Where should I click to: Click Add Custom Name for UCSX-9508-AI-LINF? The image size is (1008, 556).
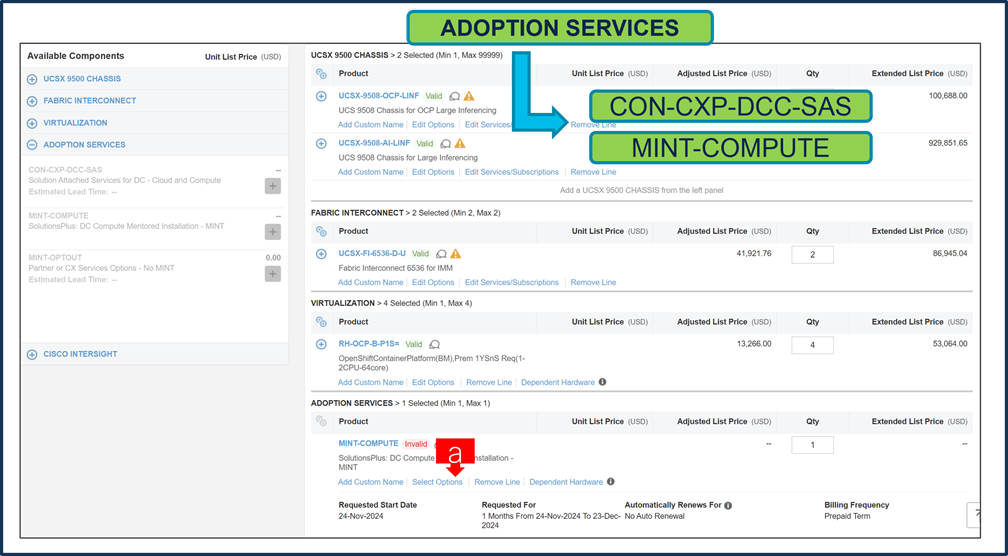(x=371, y=172)
